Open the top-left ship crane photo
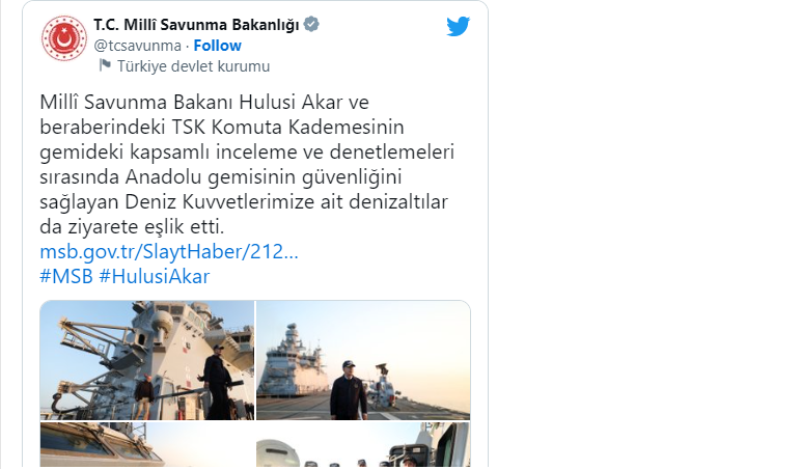This screenshot has width=800, height=469. pyautogui.click(x=147, y=360)
